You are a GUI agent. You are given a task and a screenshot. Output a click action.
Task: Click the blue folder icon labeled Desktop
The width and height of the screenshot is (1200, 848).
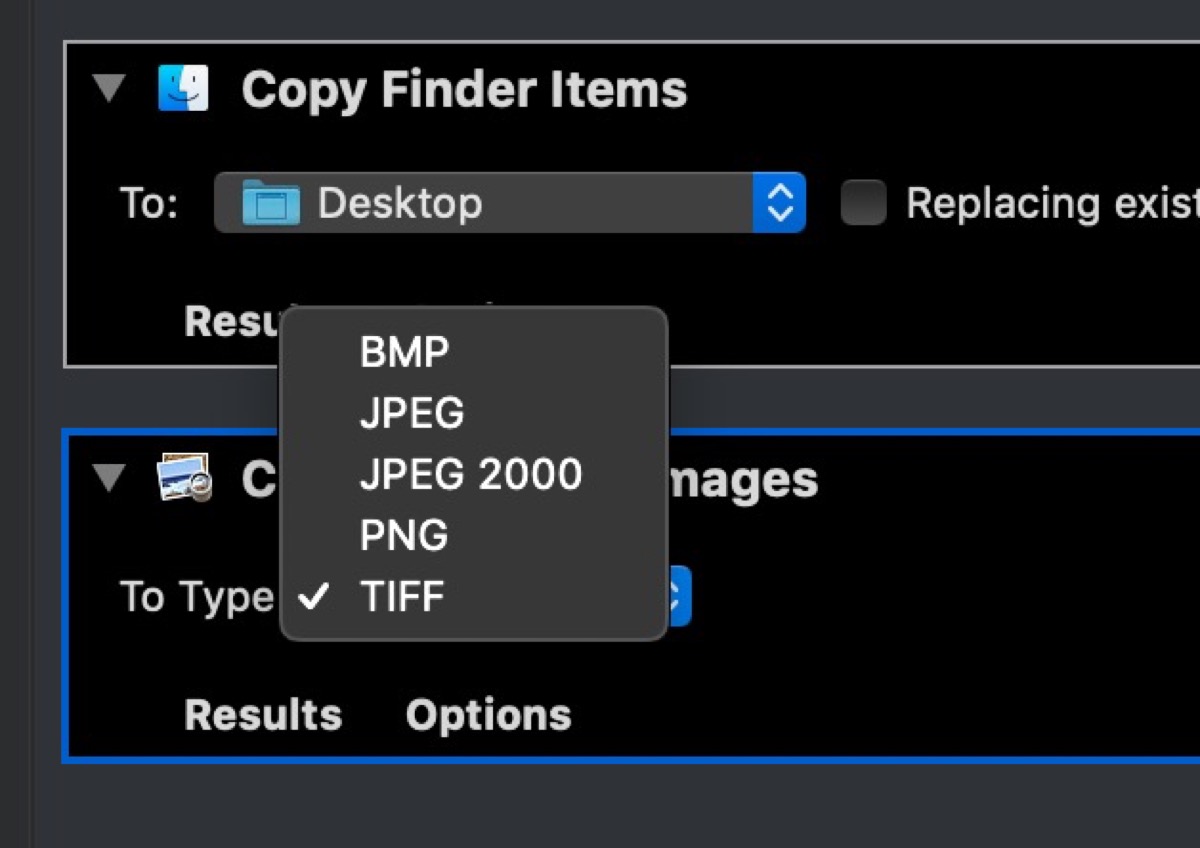pos(271,203)
